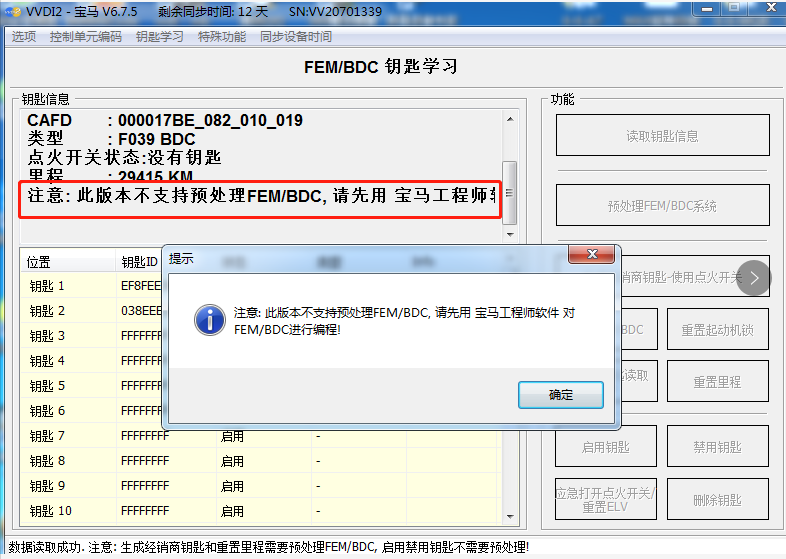The image size is (786, 559).
Task: Select the 钥匙 3 row
Action: point(93,336)
